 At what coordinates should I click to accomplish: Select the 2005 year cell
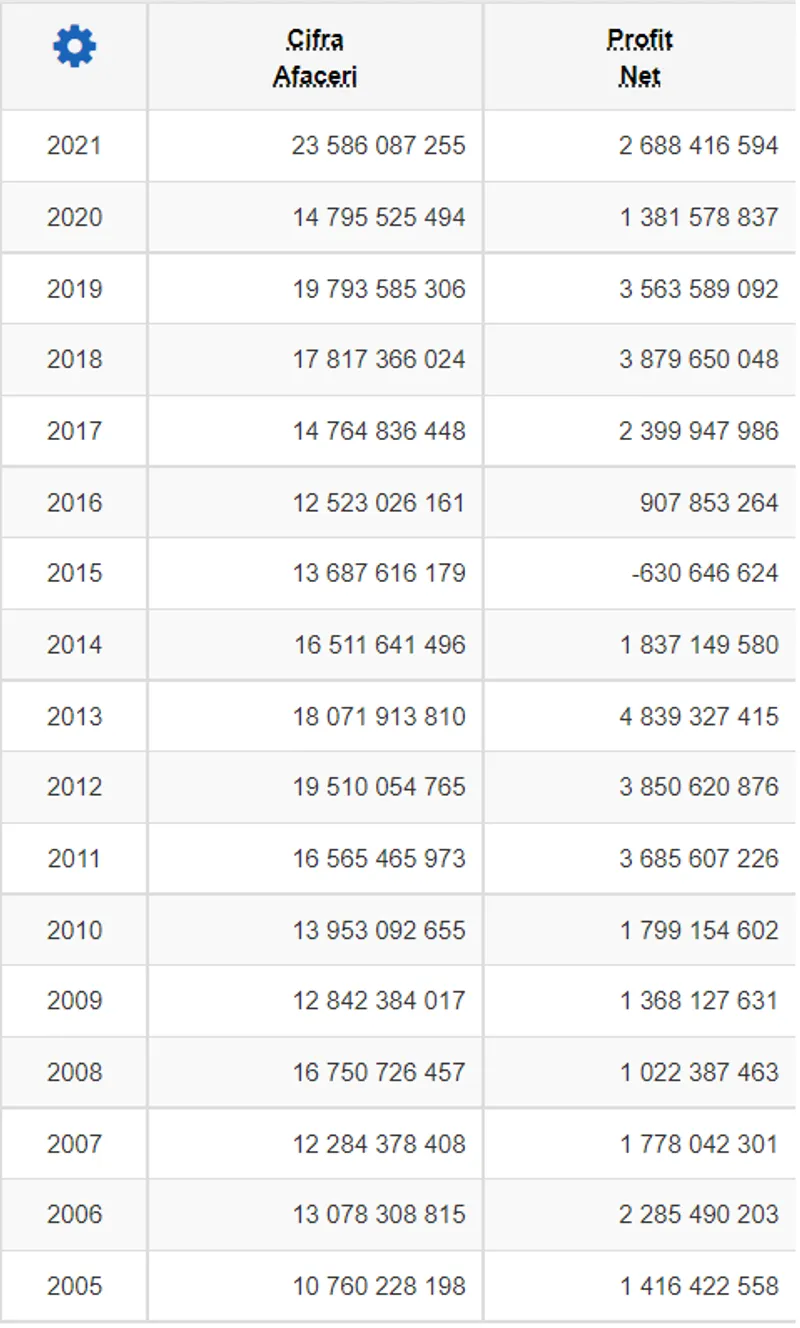click(x=74, y=1286)
